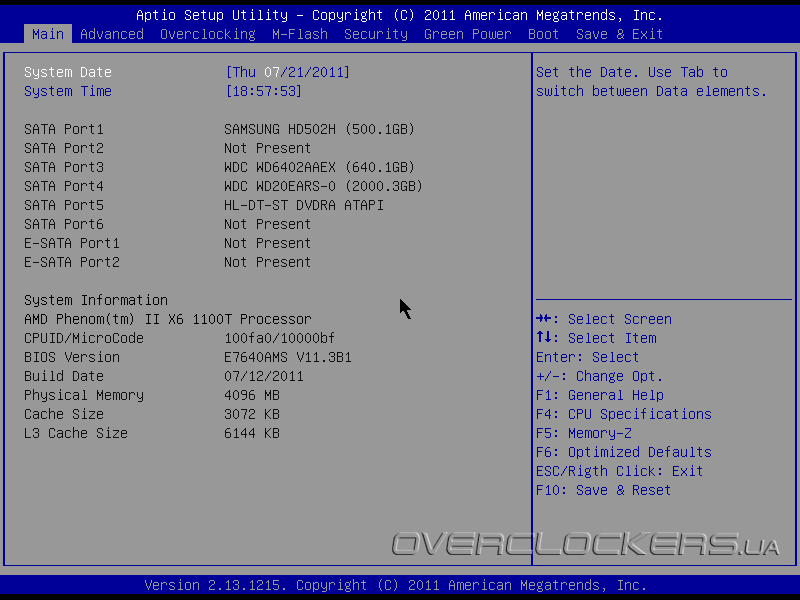Go to the M-Flash tab
Image resolution: width=800 pixels, height=600 pixels.
coord(300,34)
